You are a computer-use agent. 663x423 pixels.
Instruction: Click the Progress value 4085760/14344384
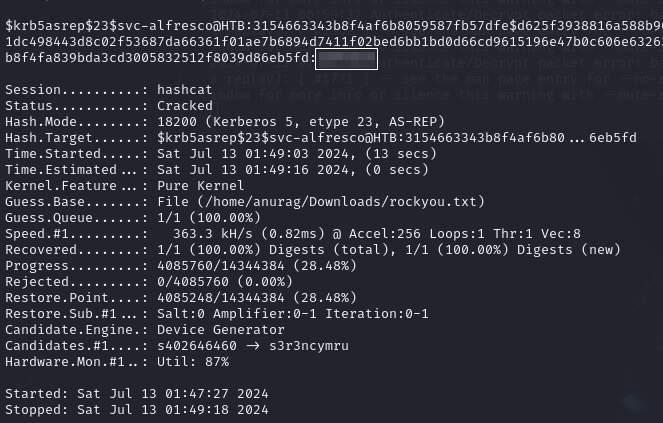click(x=221, y=265)
